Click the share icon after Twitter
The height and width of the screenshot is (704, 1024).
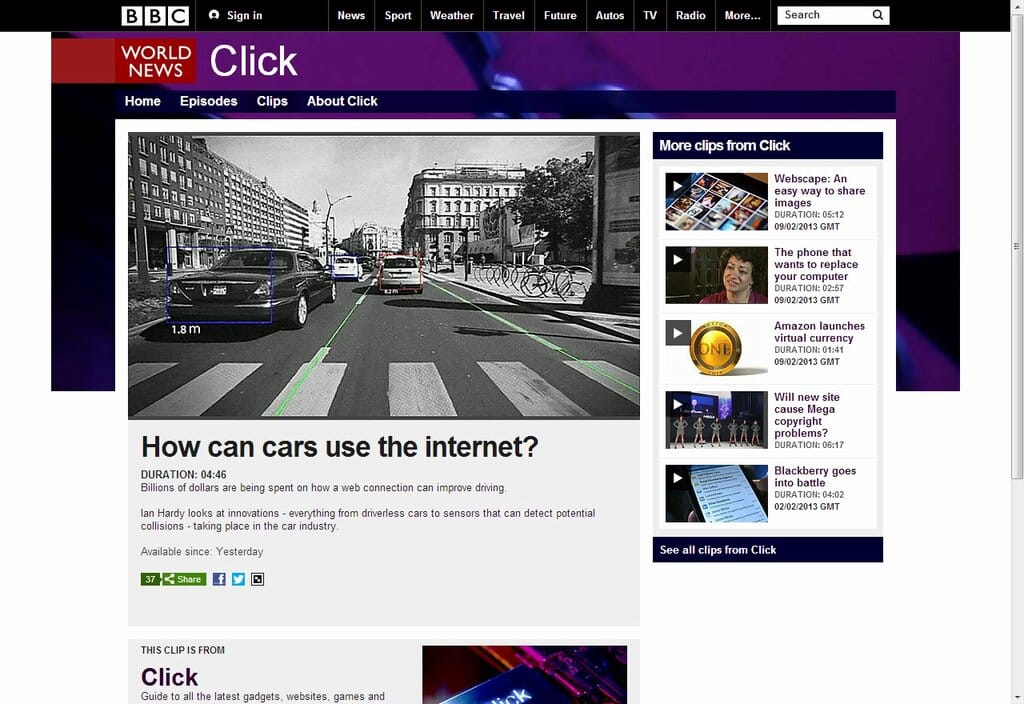point(257,579)
